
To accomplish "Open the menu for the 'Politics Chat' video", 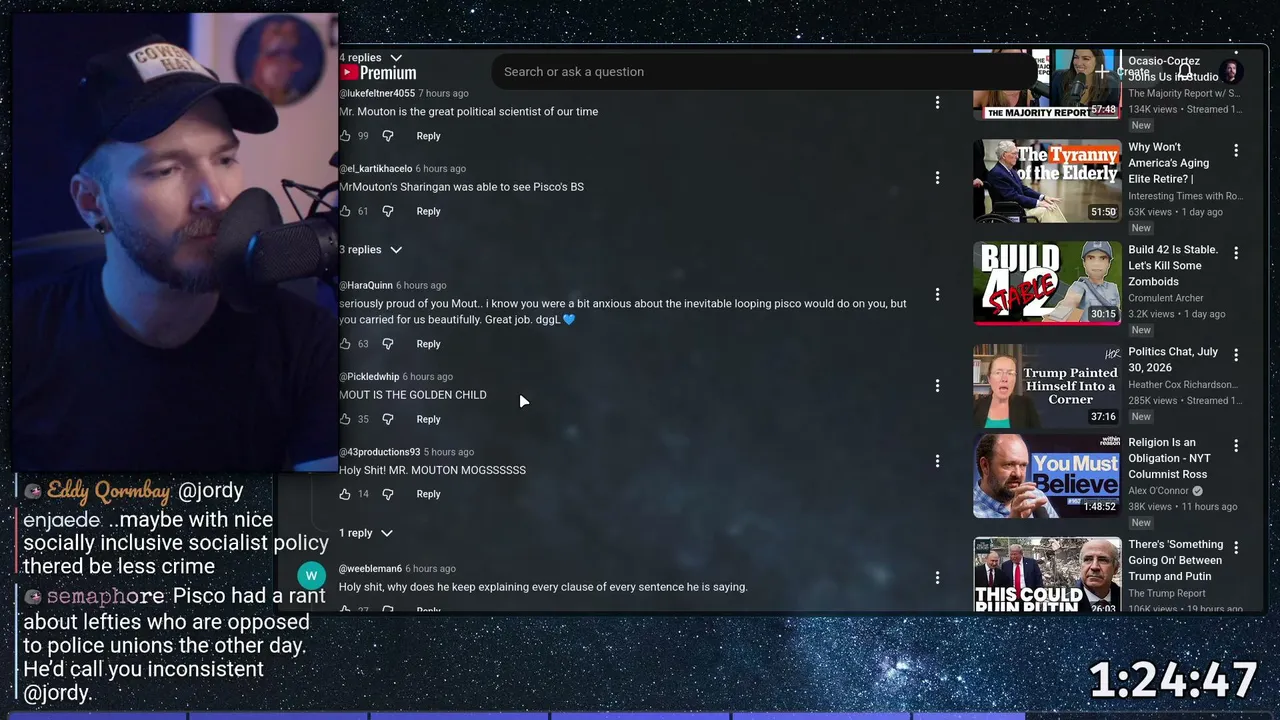I will click(x=1236, y=355).
